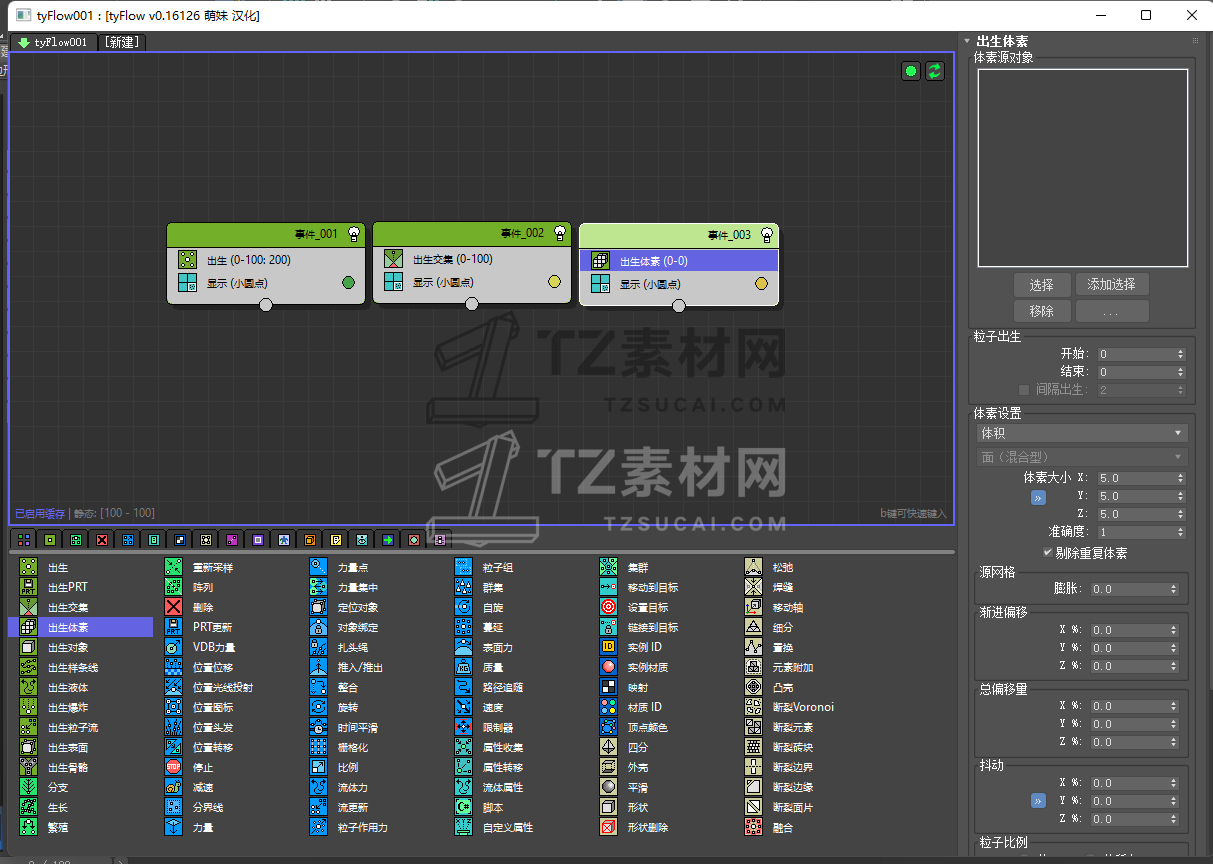The width and height of the screenshot is (1213, 864).
Task: Choose the 位置头发 operator icon
Action: pyautogui.click(x=174, y=727)
